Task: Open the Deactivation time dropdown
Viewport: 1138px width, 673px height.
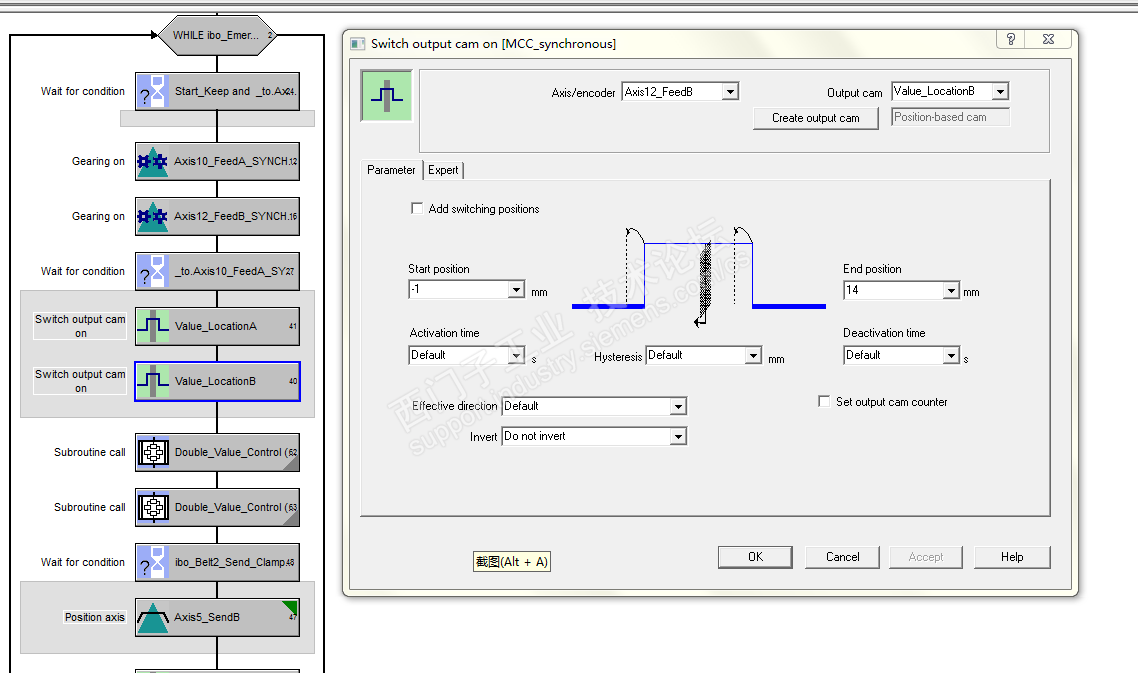Action: [951, 355]
